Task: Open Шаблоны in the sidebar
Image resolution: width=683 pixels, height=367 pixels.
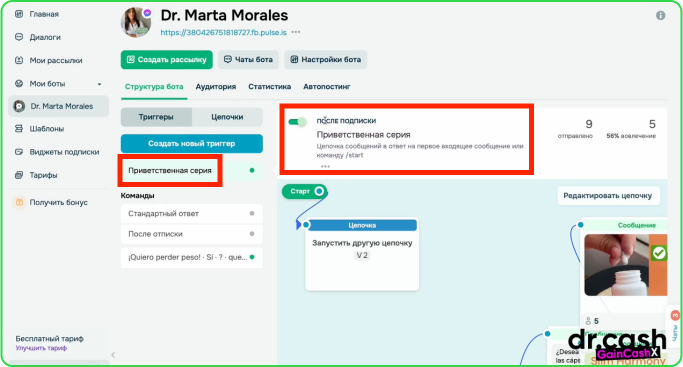Action: click(x=47, y=129)
